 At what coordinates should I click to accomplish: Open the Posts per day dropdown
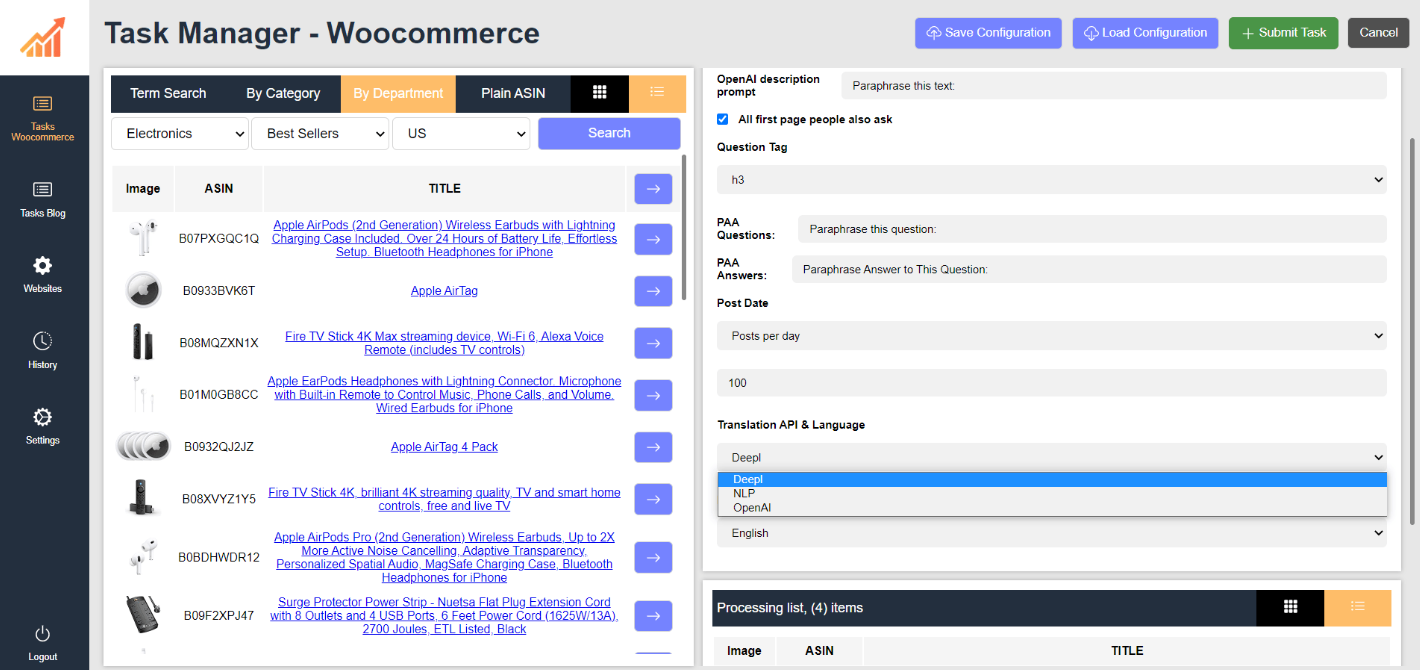pyautogui.click(x=1052, y=336)
